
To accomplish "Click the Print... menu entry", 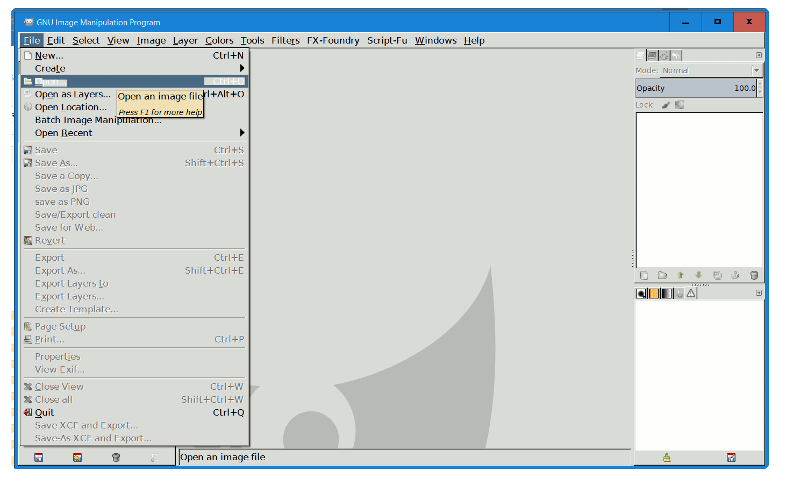I will (135, 339).
